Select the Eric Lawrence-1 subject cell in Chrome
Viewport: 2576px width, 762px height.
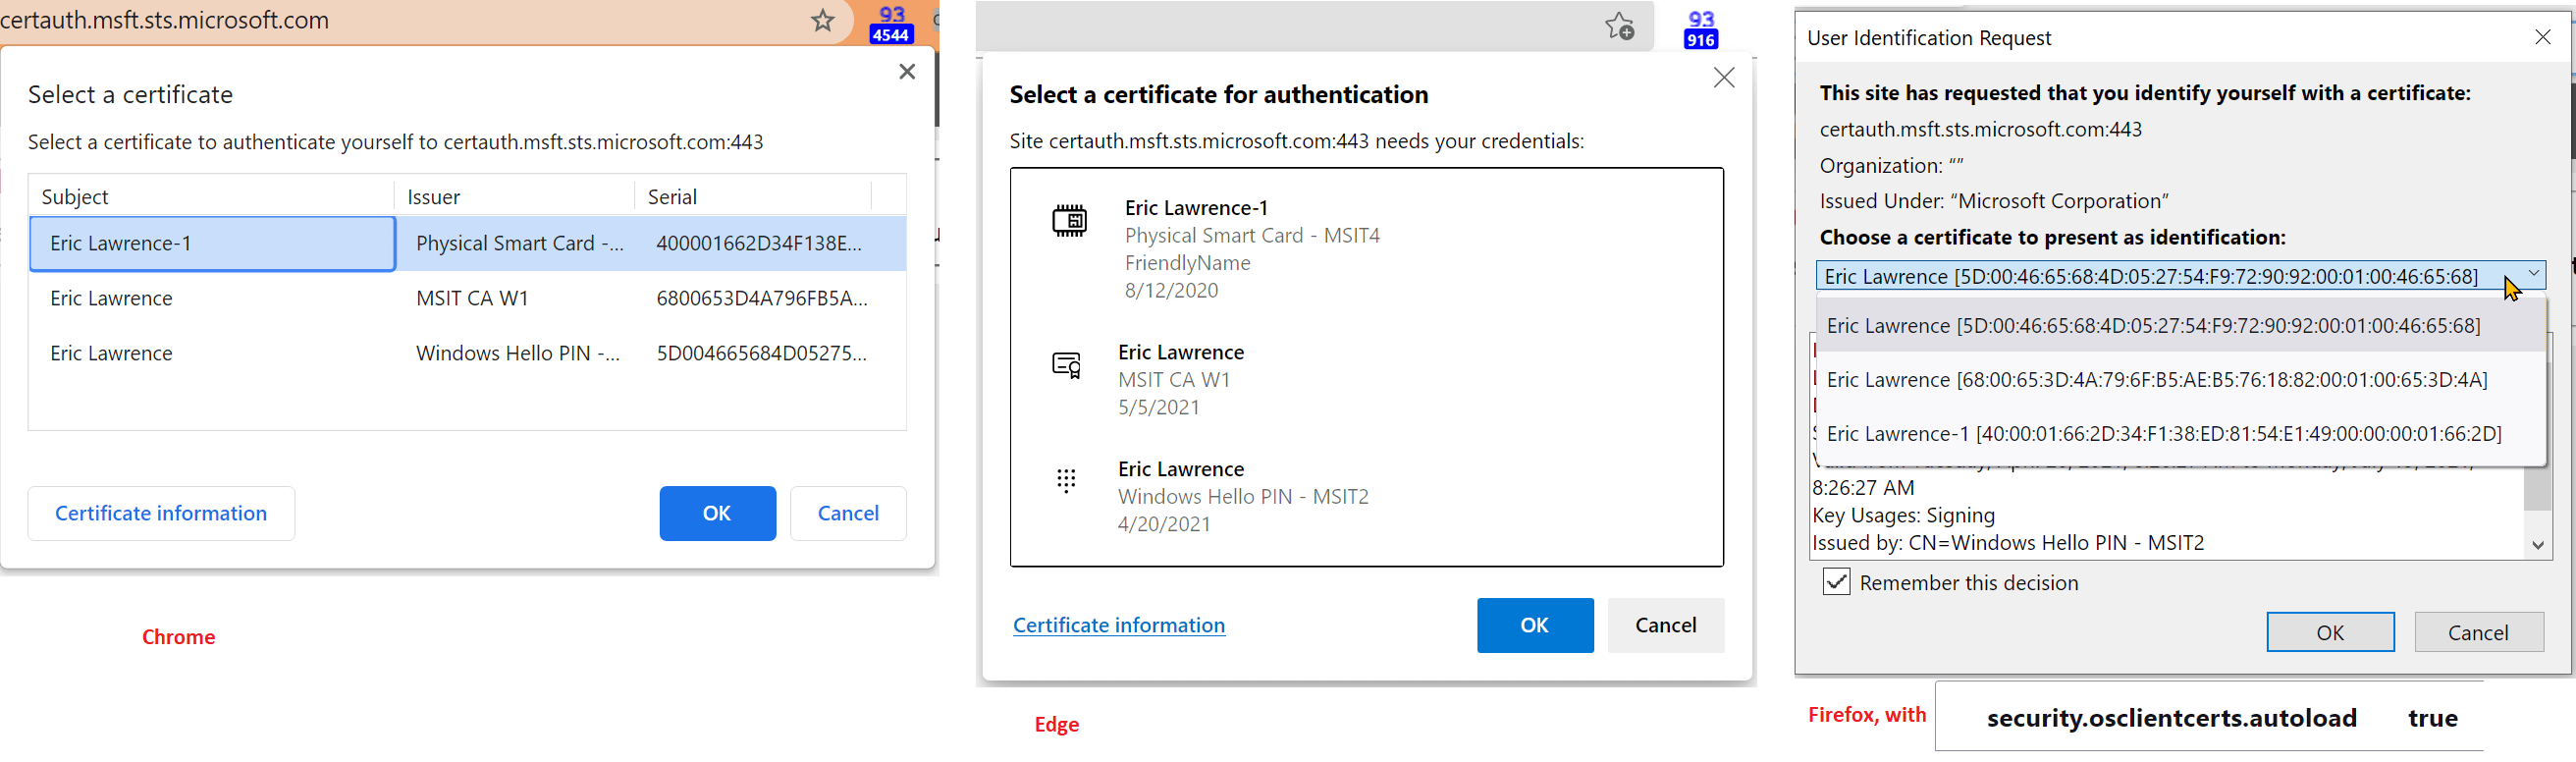212,243
